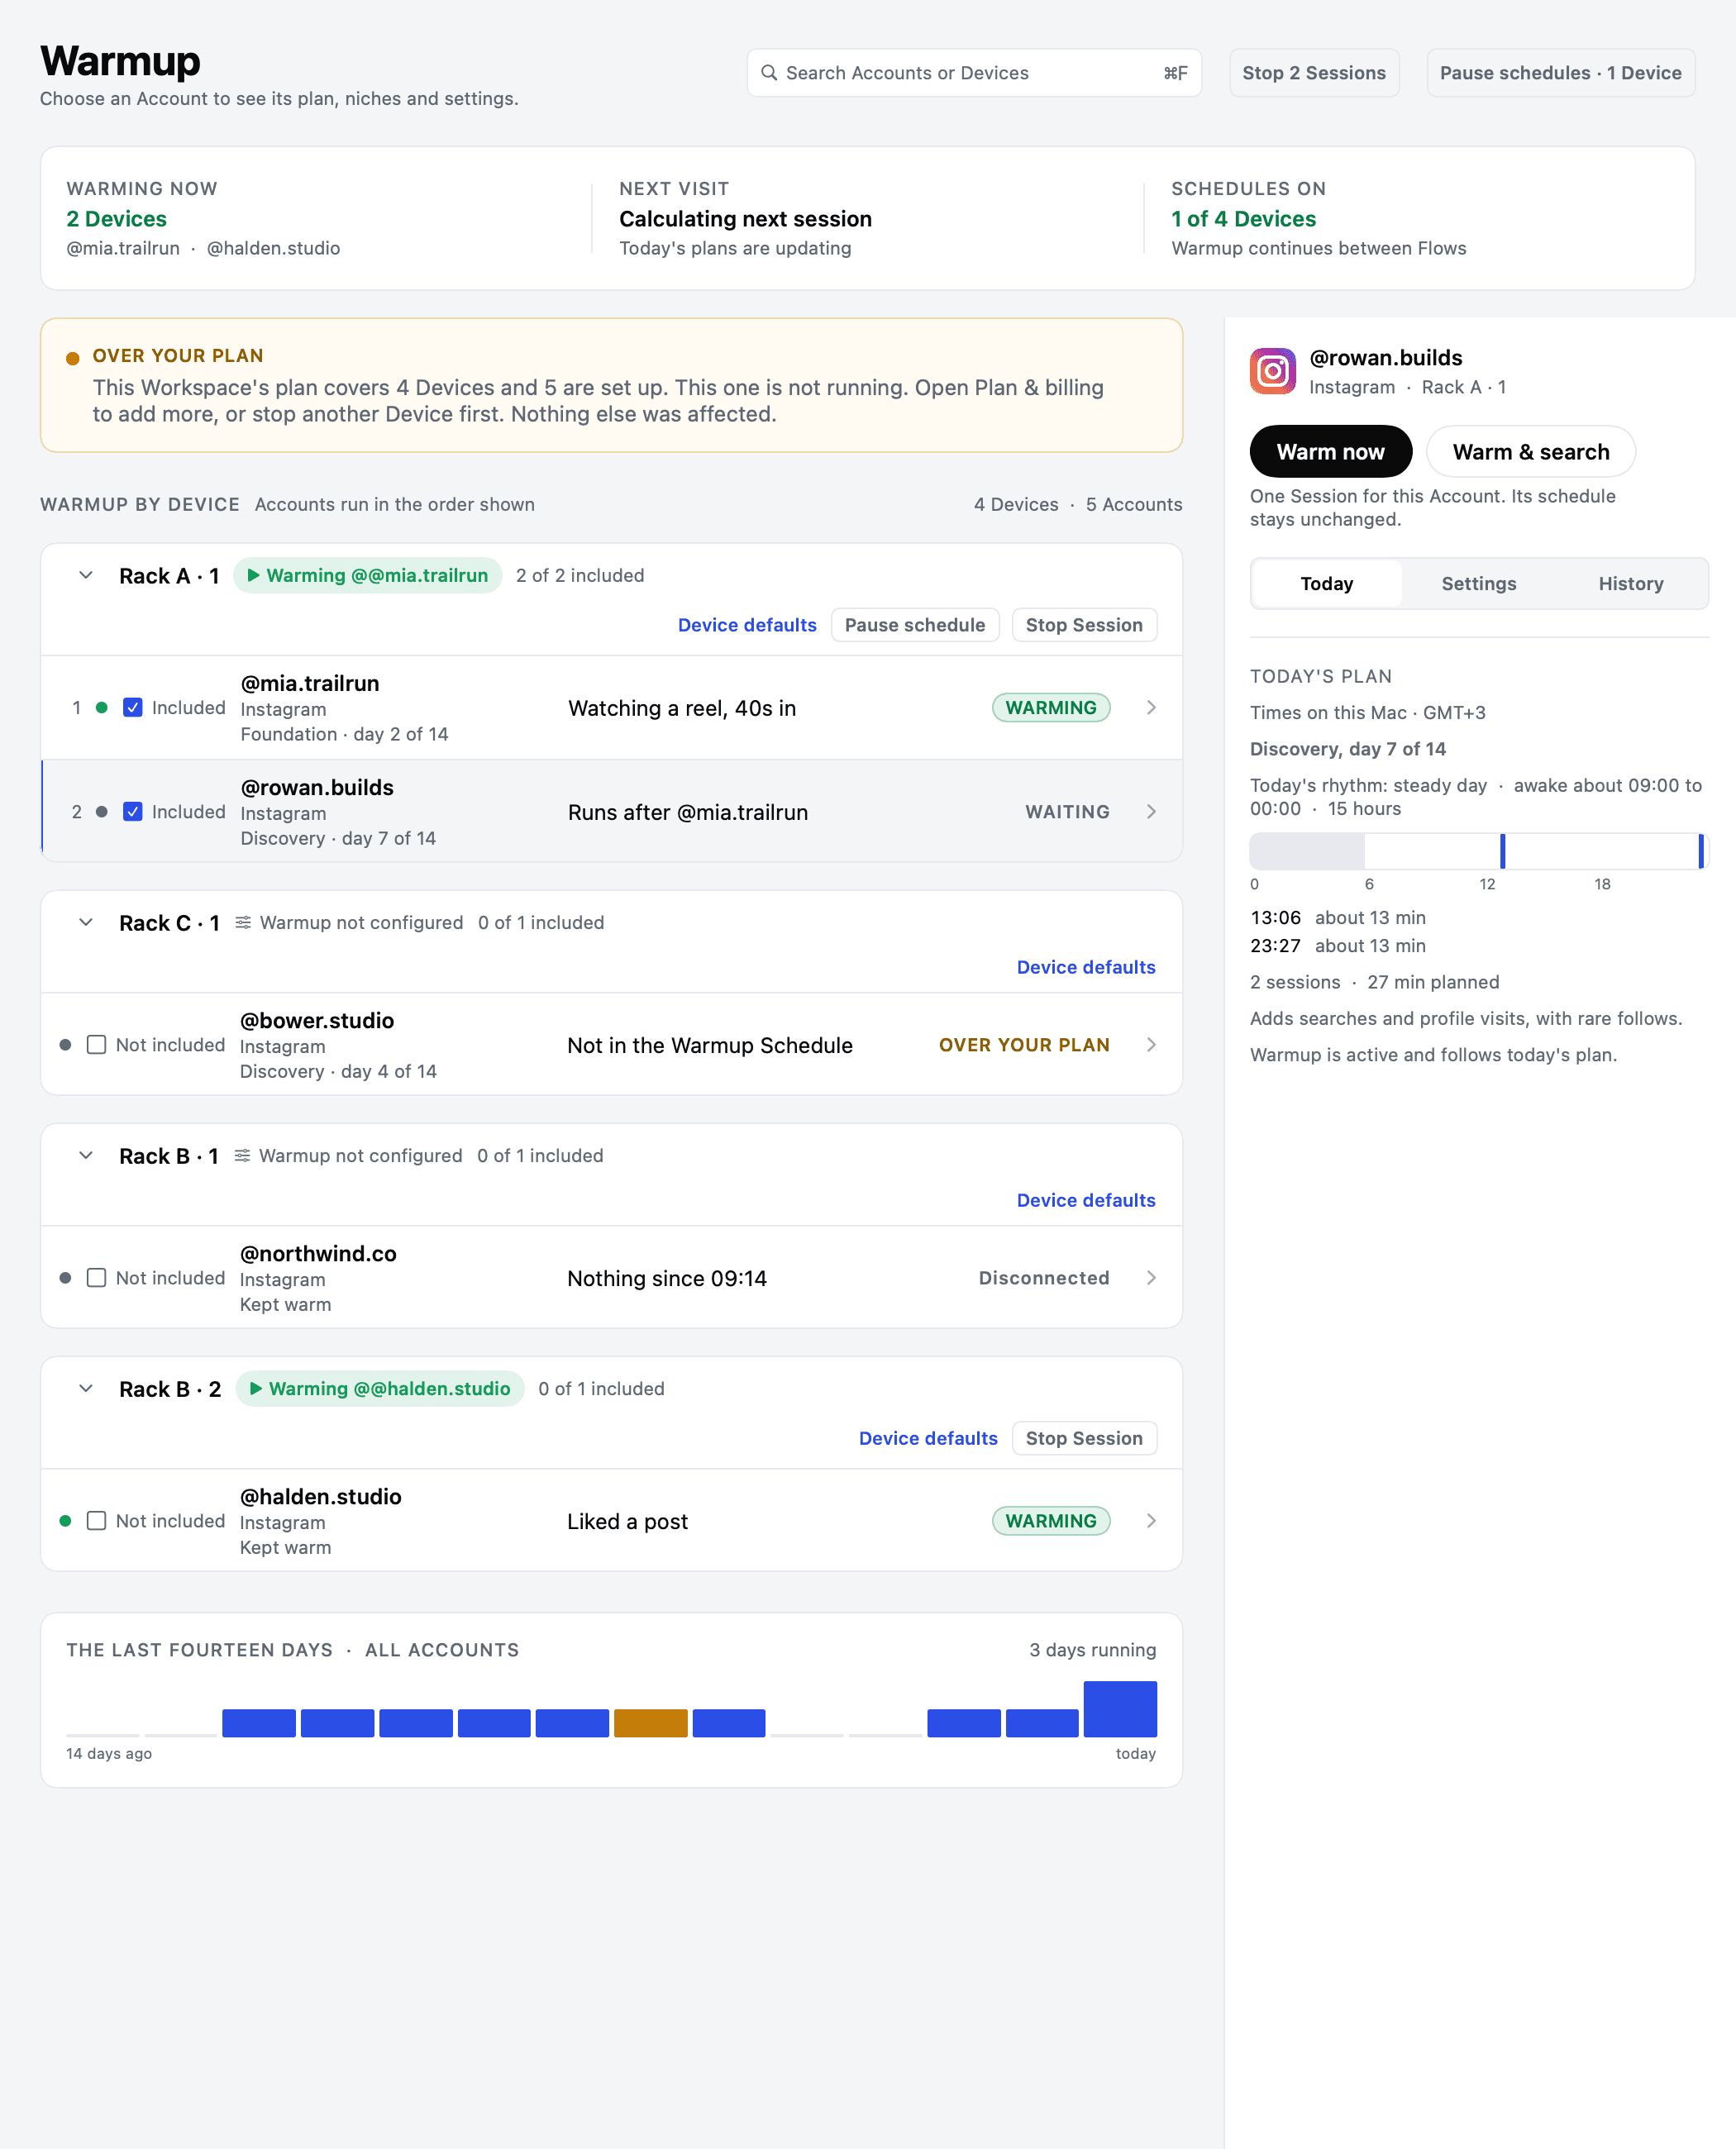Click today's tallest bar in fourteen-day chart

pyautogui.click(x=1120, y=1708)
